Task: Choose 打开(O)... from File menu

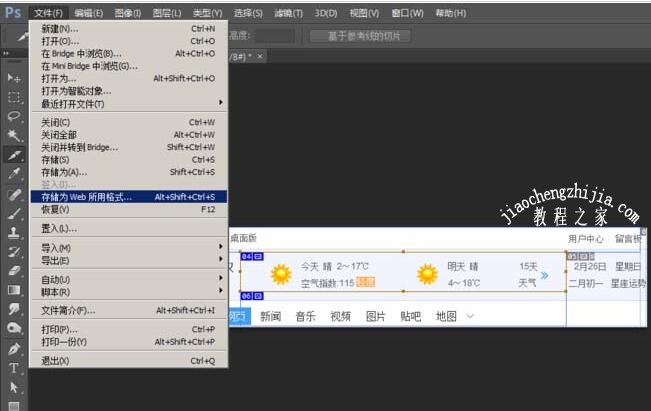Action: (x=129, y=41)
